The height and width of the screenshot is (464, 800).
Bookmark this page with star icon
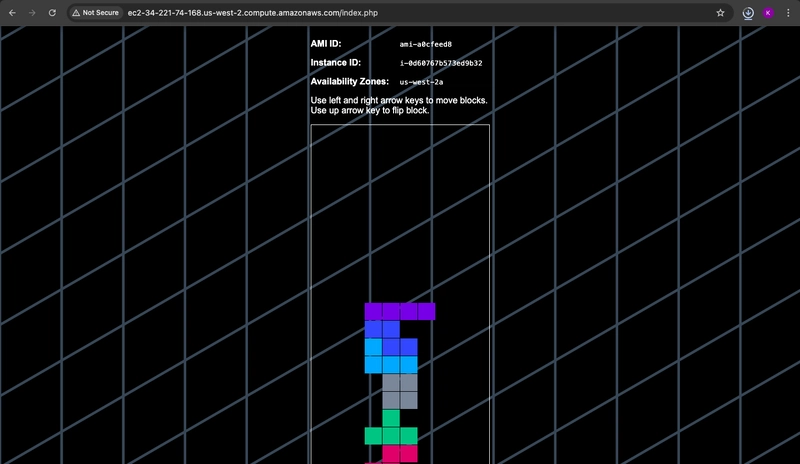720,13
